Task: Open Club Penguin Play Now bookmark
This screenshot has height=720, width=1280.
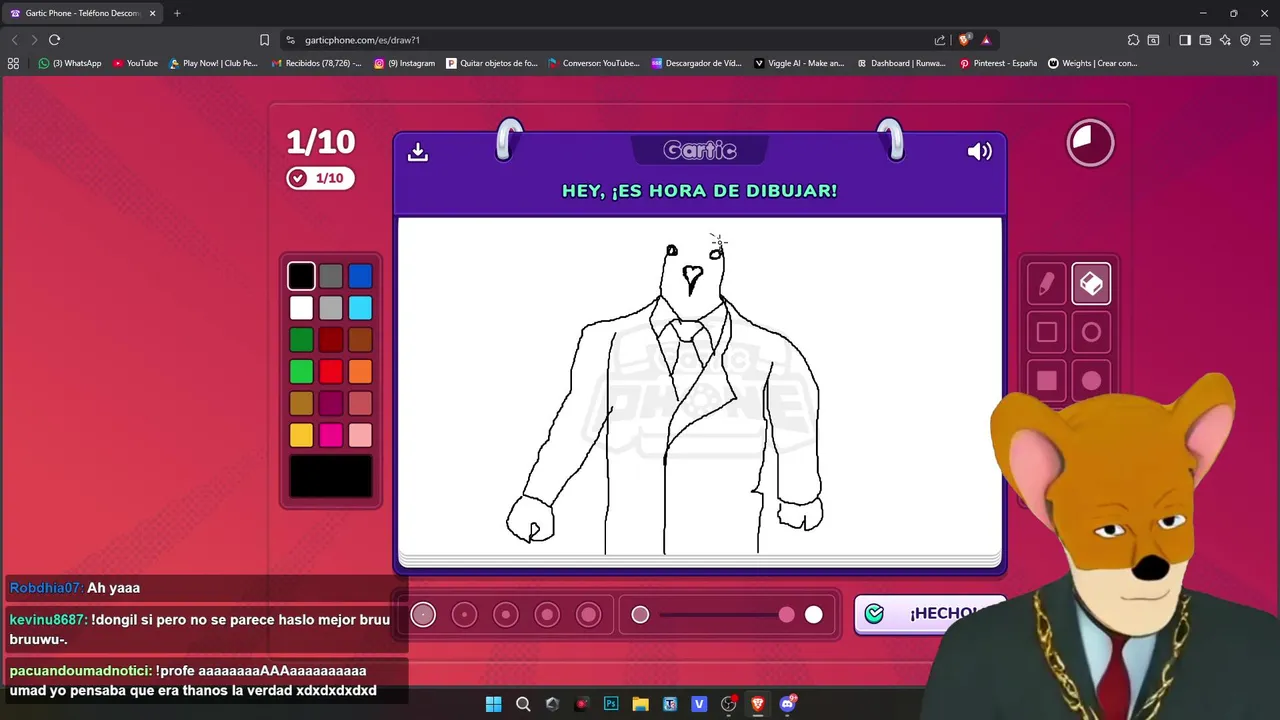Action: (x=213, y=63)
